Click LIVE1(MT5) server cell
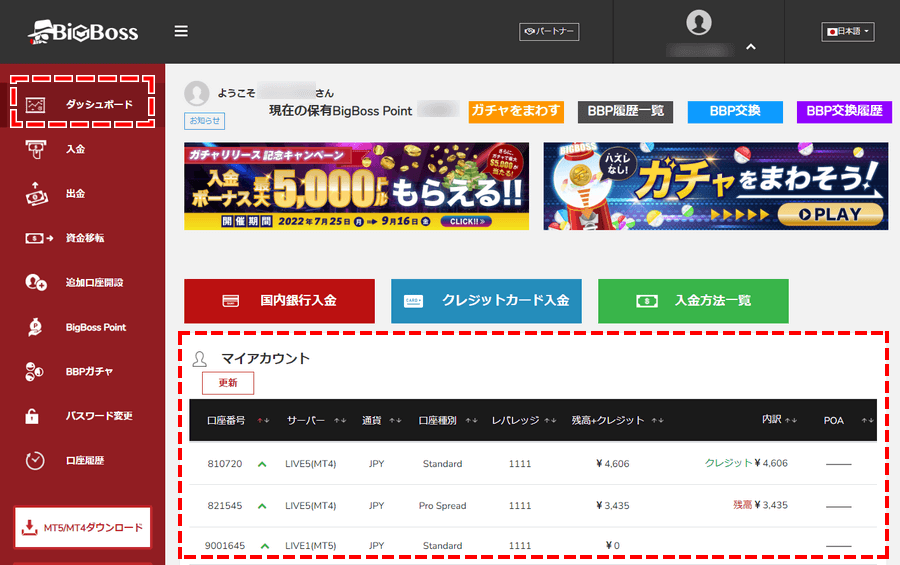Viewport: 900px width, 565px height. point(311,546)
